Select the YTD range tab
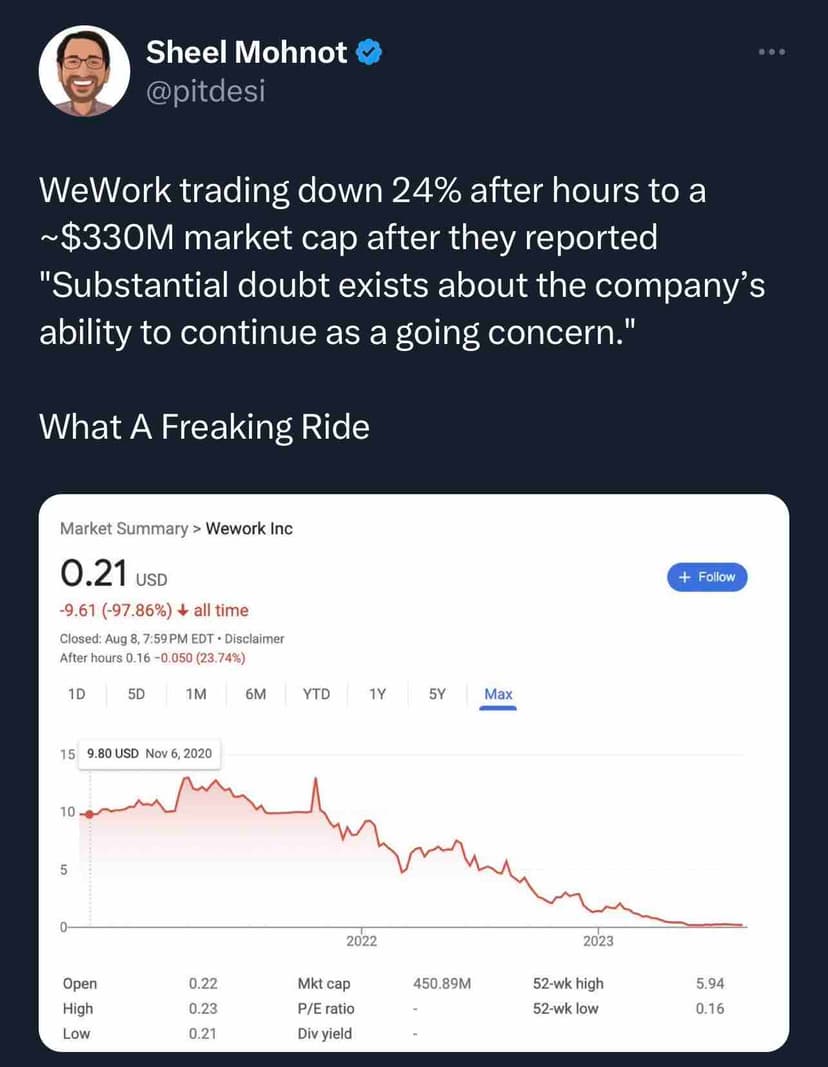 pyautogui.click(x=316, y=694)
